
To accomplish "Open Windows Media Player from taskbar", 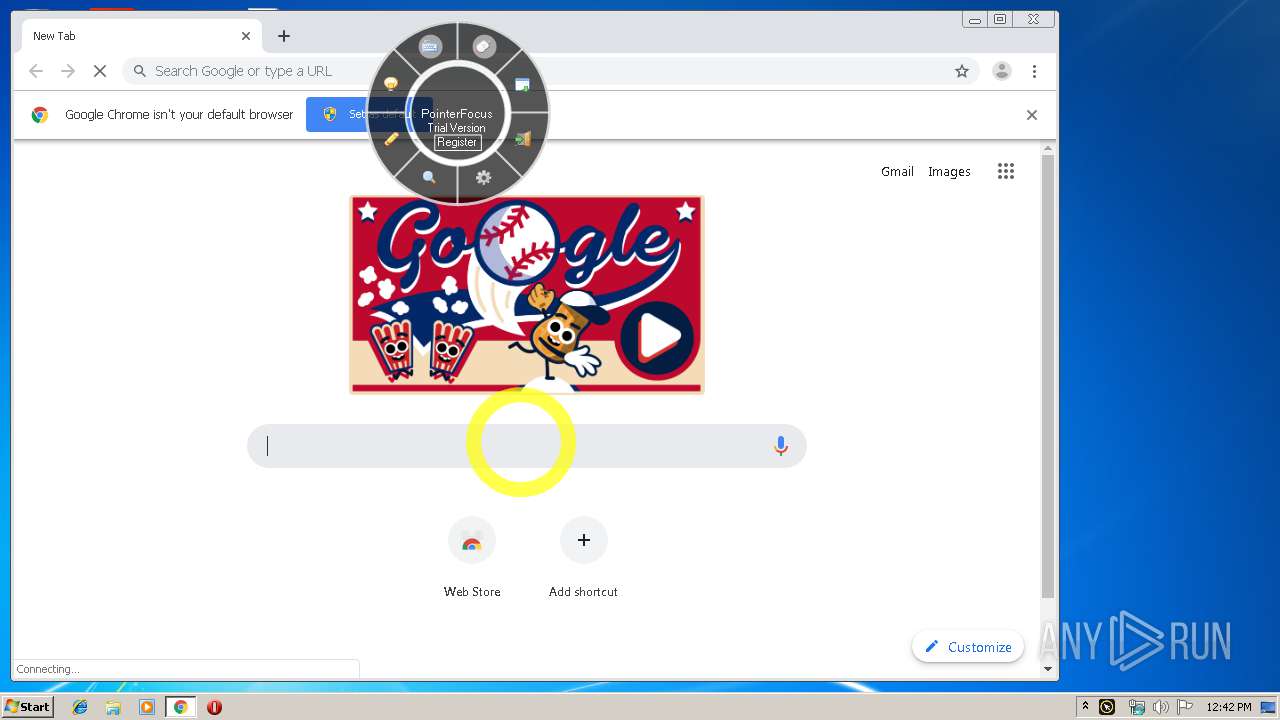I will (x=147, y=707).
